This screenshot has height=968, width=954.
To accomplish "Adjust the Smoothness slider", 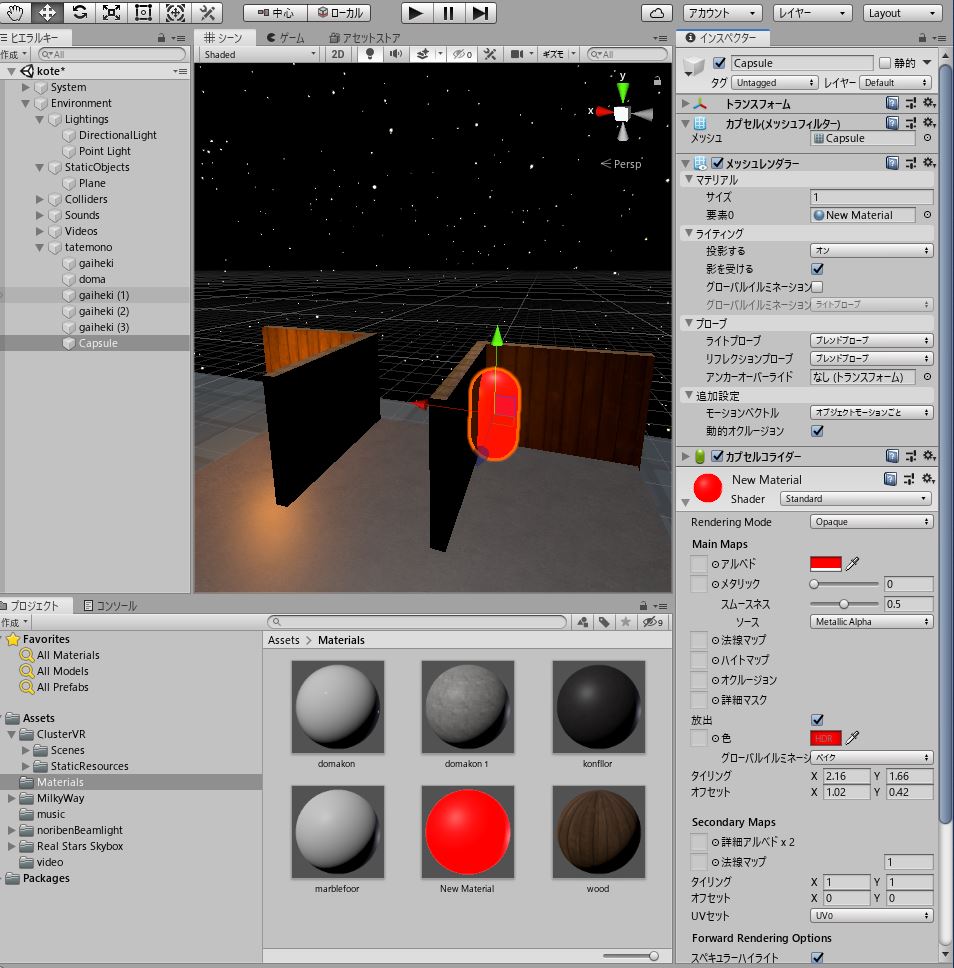I will tap(844, 604).
